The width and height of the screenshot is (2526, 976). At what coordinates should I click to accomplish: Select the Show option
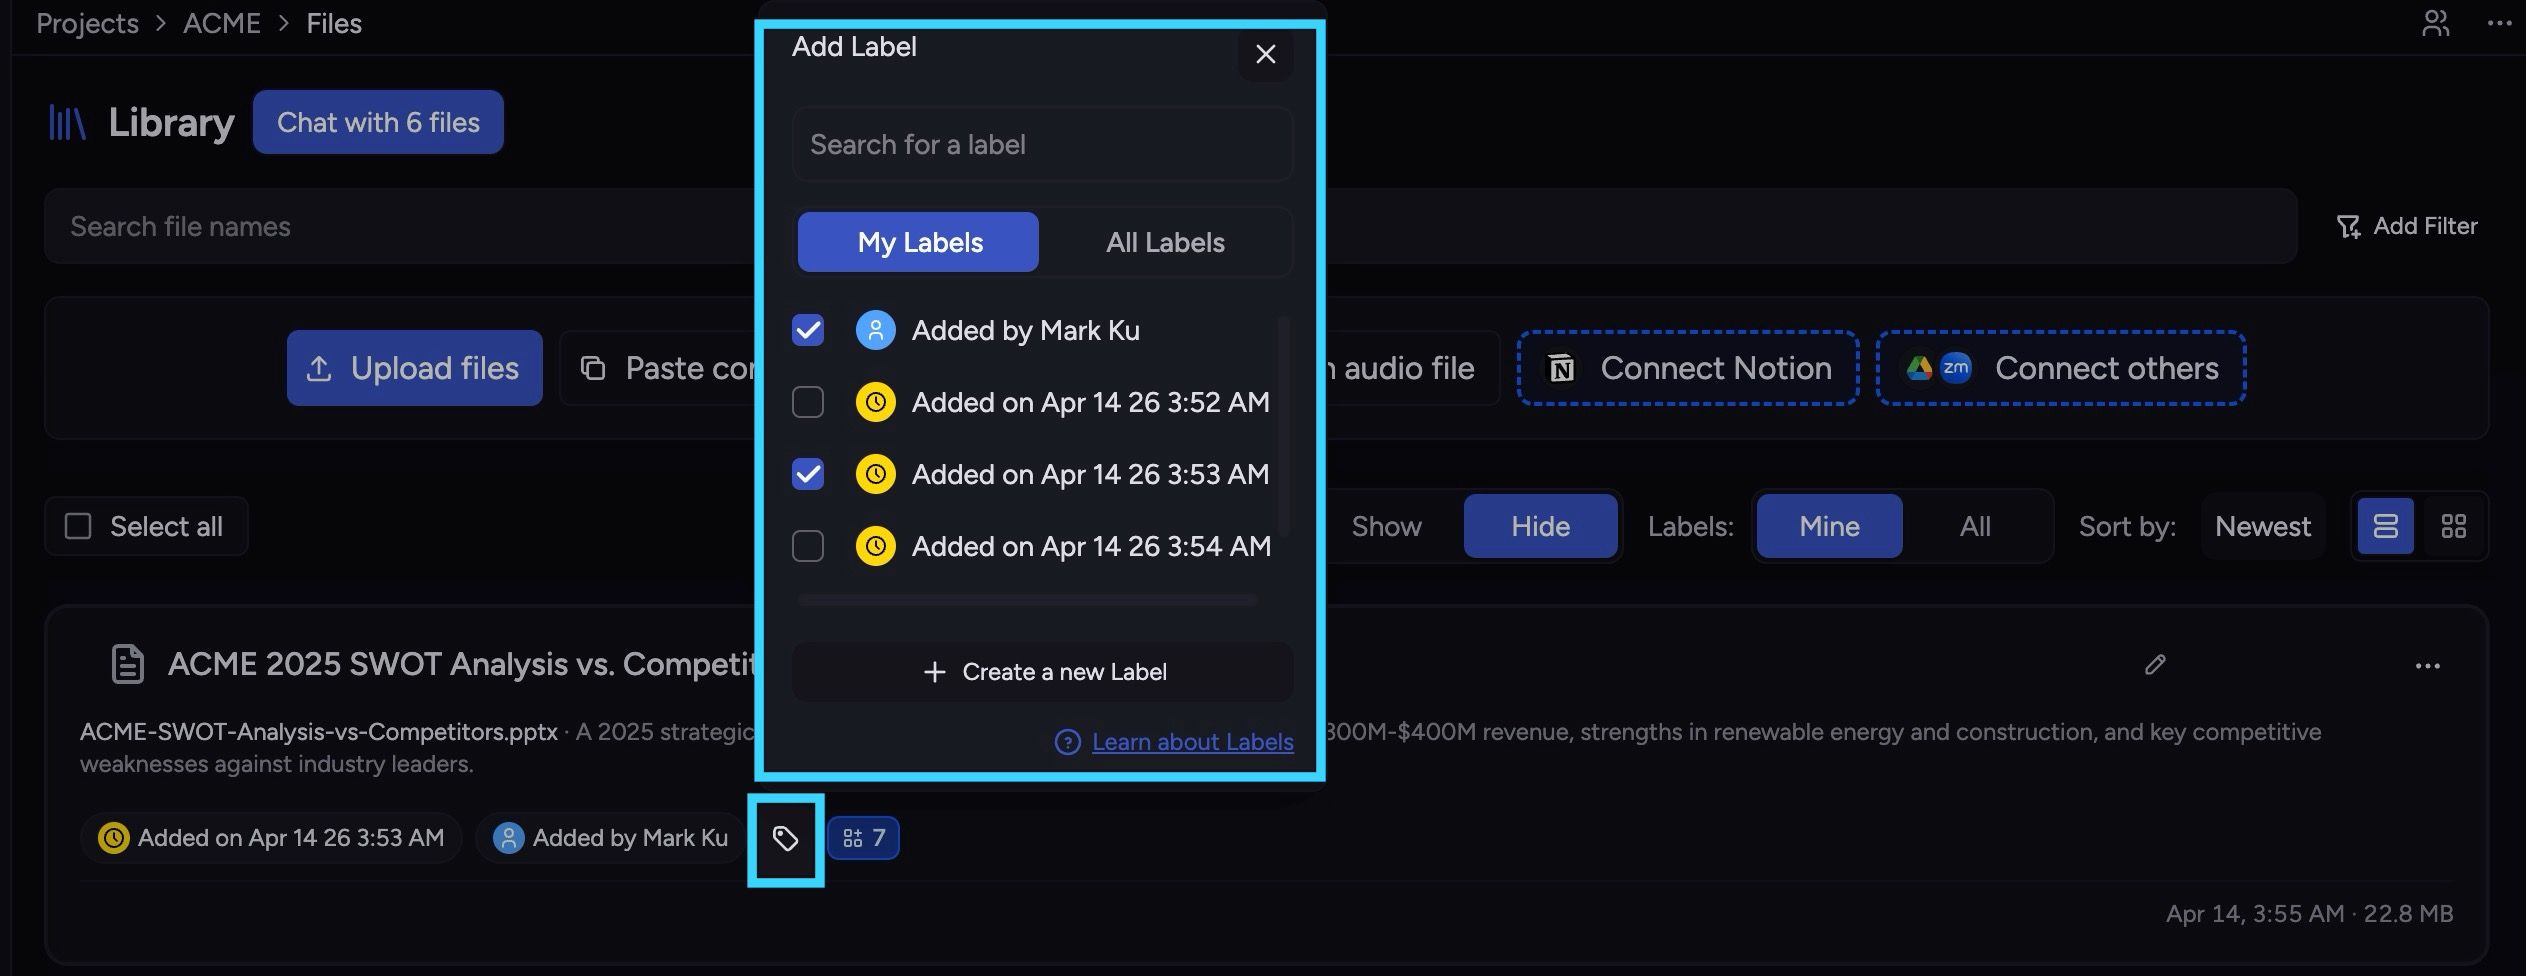pos(1386,526)
